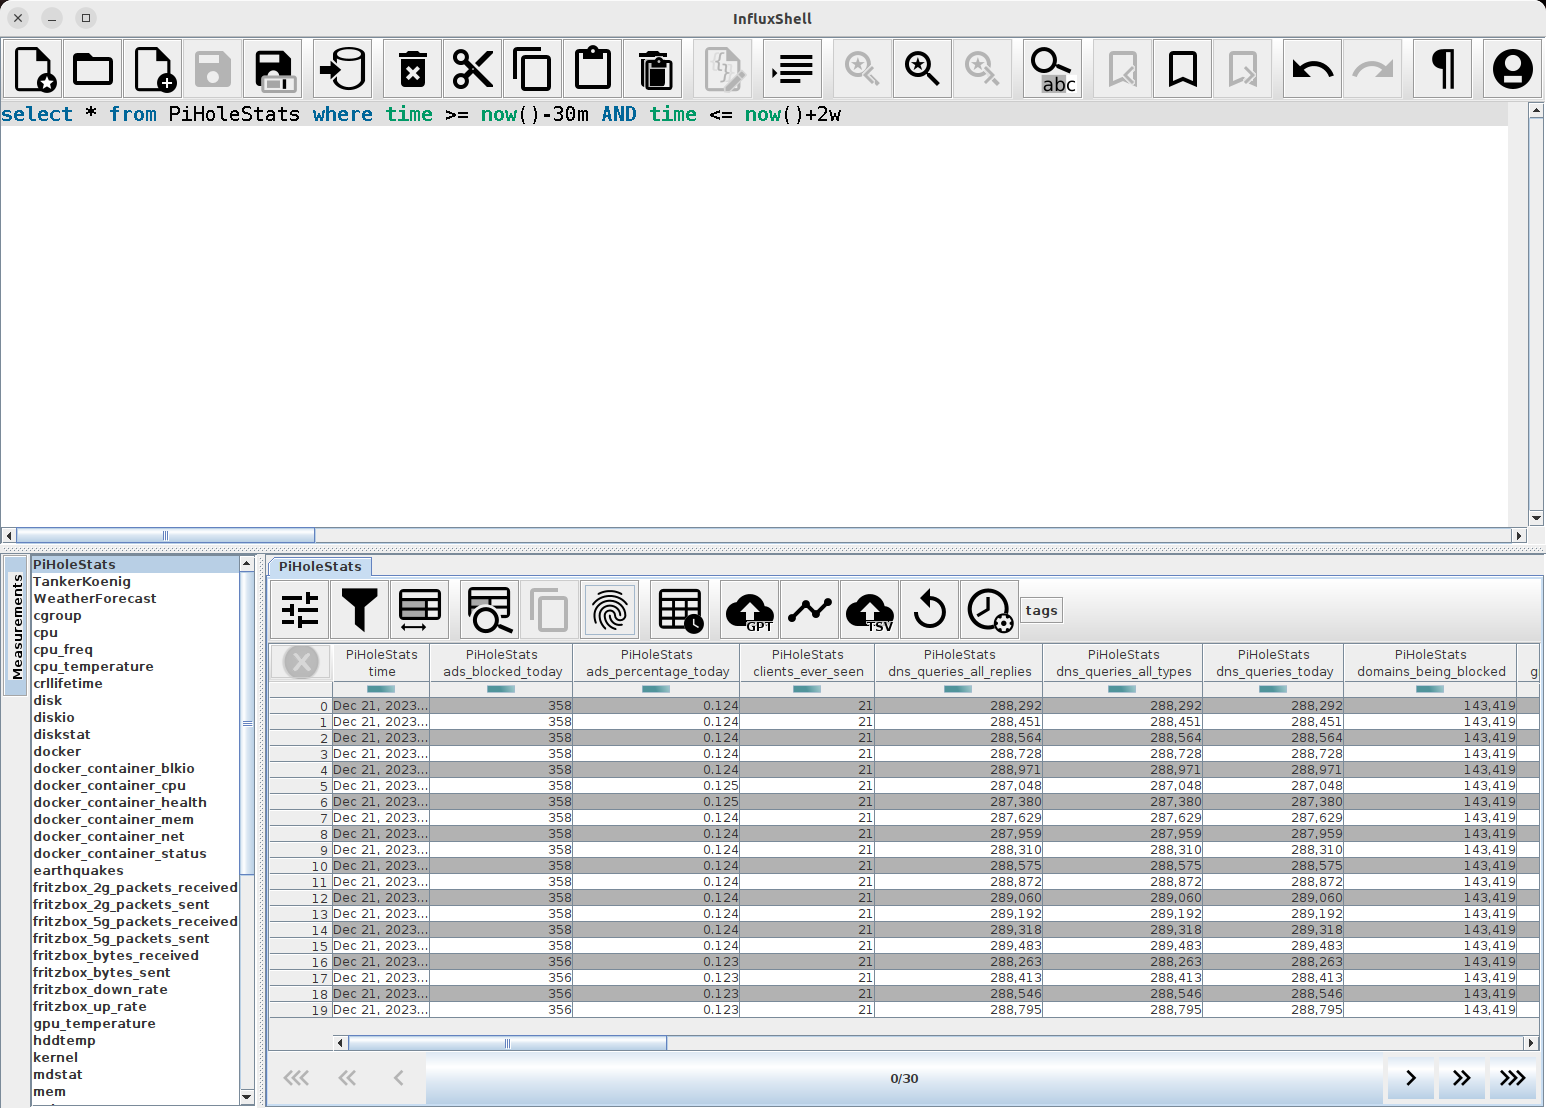1546x1109 pixels.
Task: Click the Measurements vertical tab
Action: 17,628
